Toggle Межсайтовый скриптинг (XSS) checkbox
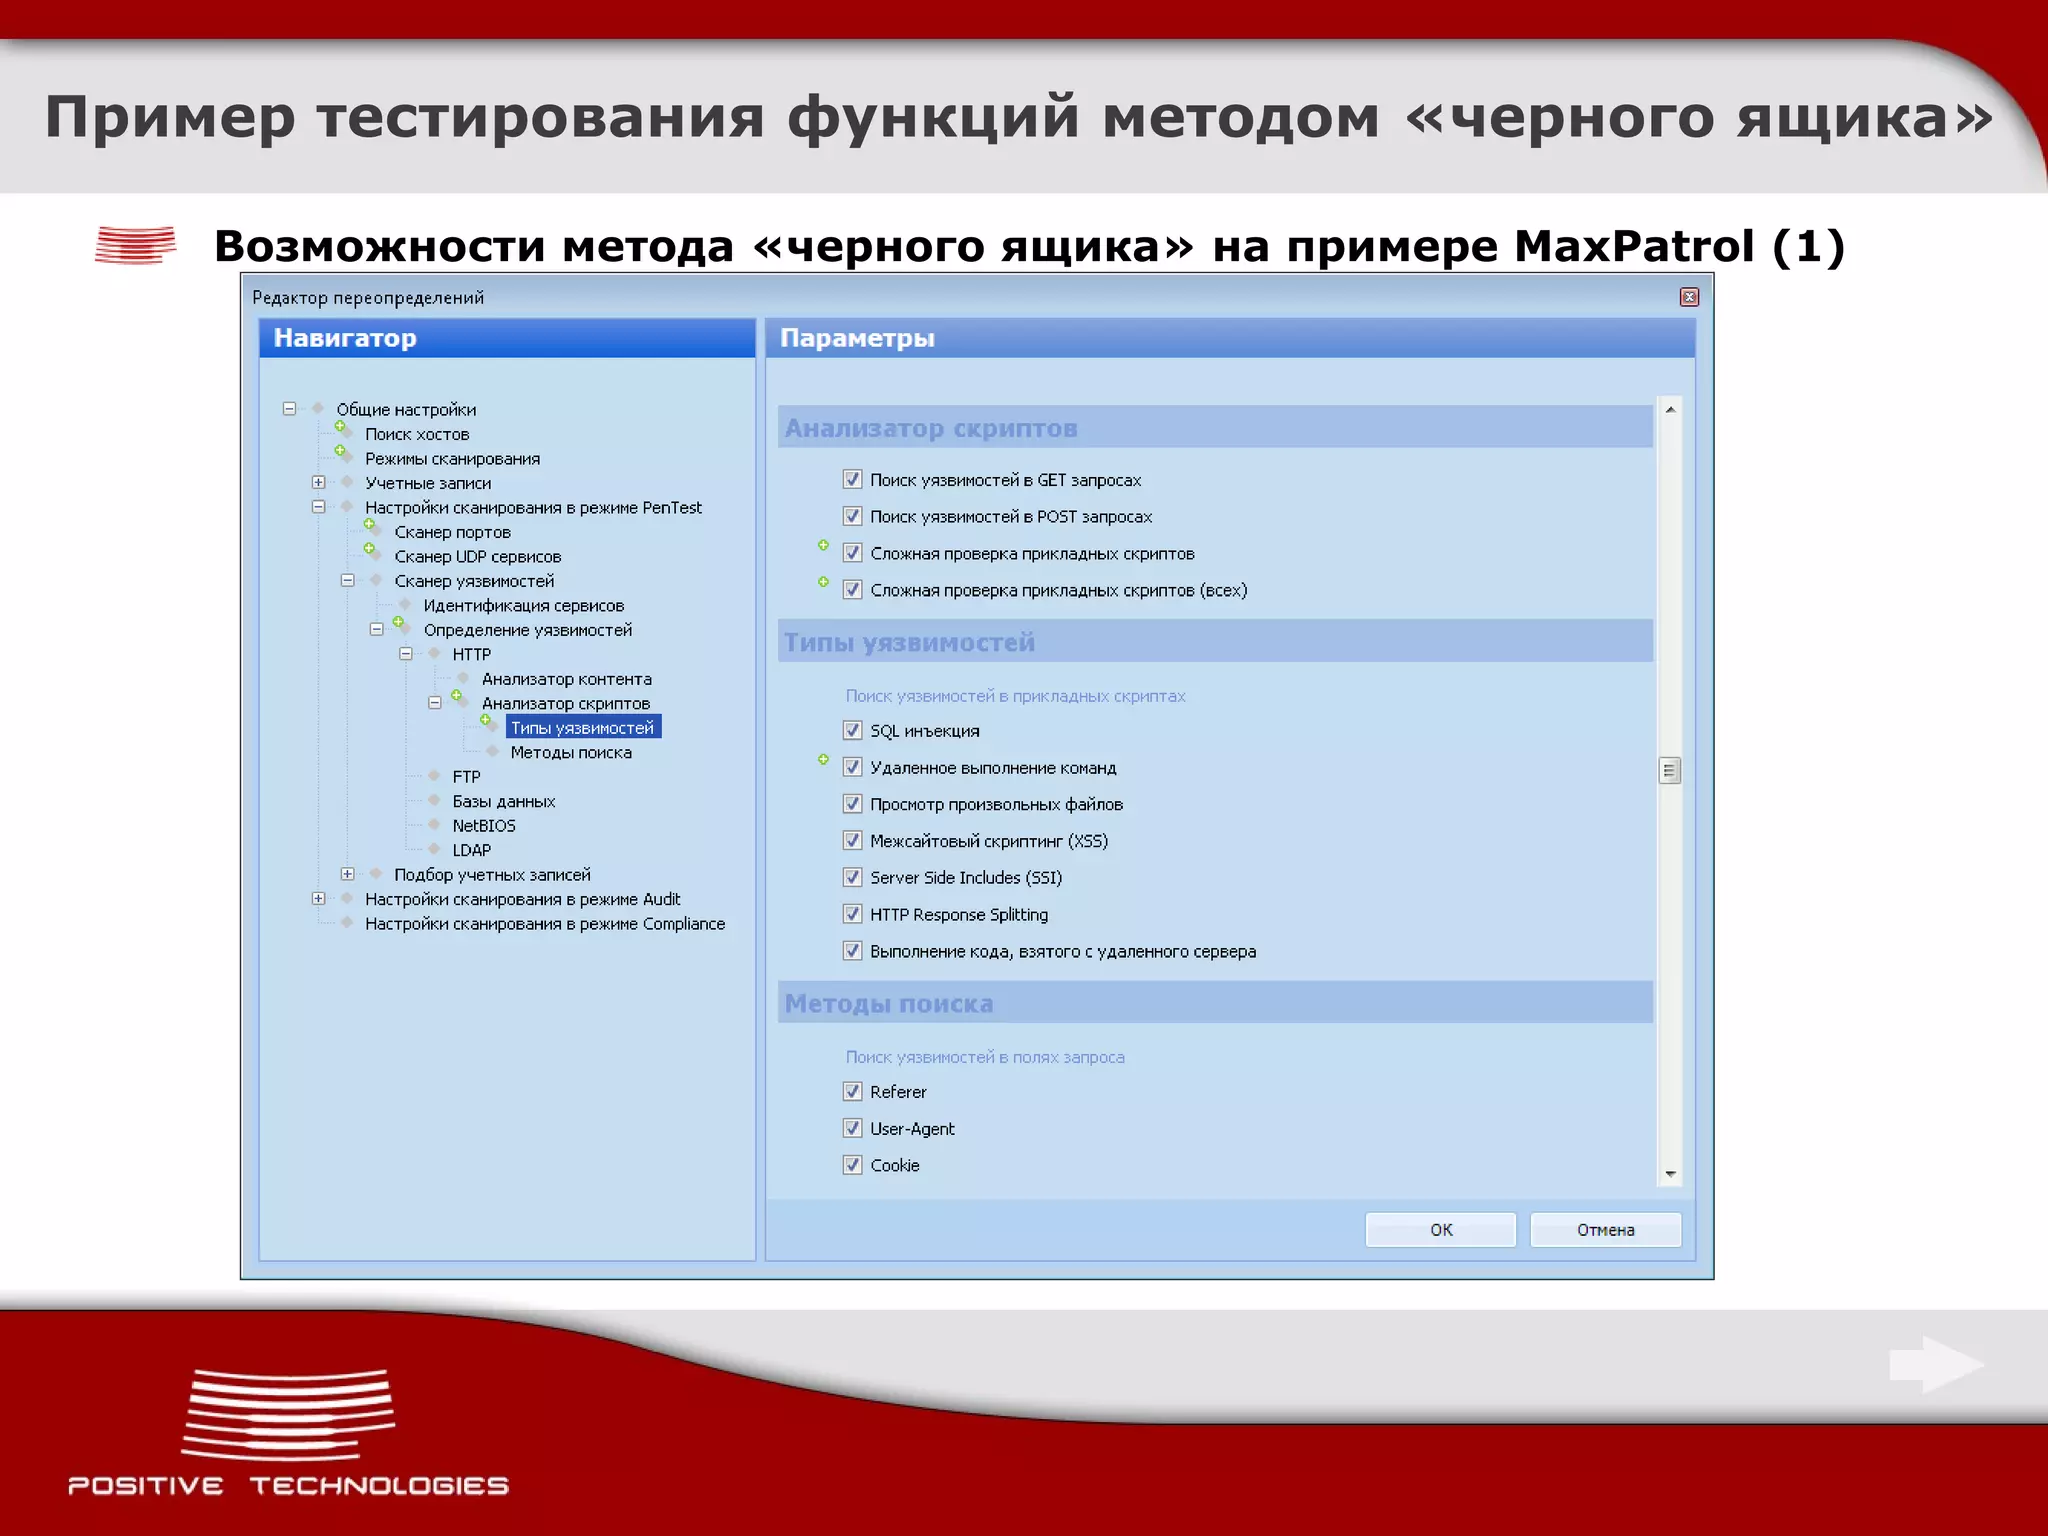Viewport: 2048px width, 1536px height. [x=852, y=841]
